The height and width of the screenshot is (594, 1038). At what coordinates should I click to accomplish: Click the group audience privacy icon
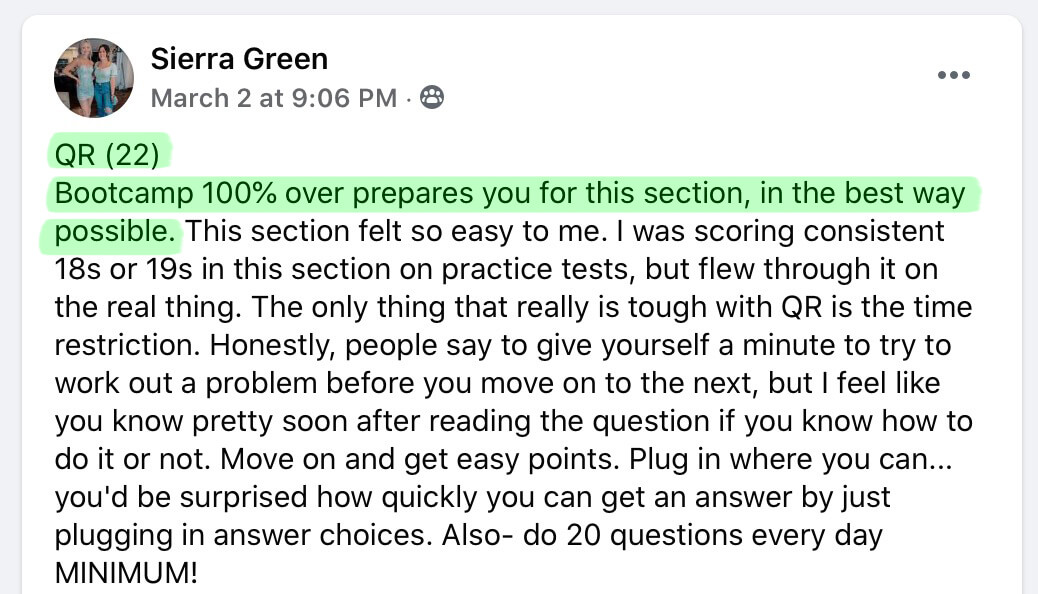tap(432, 97)
